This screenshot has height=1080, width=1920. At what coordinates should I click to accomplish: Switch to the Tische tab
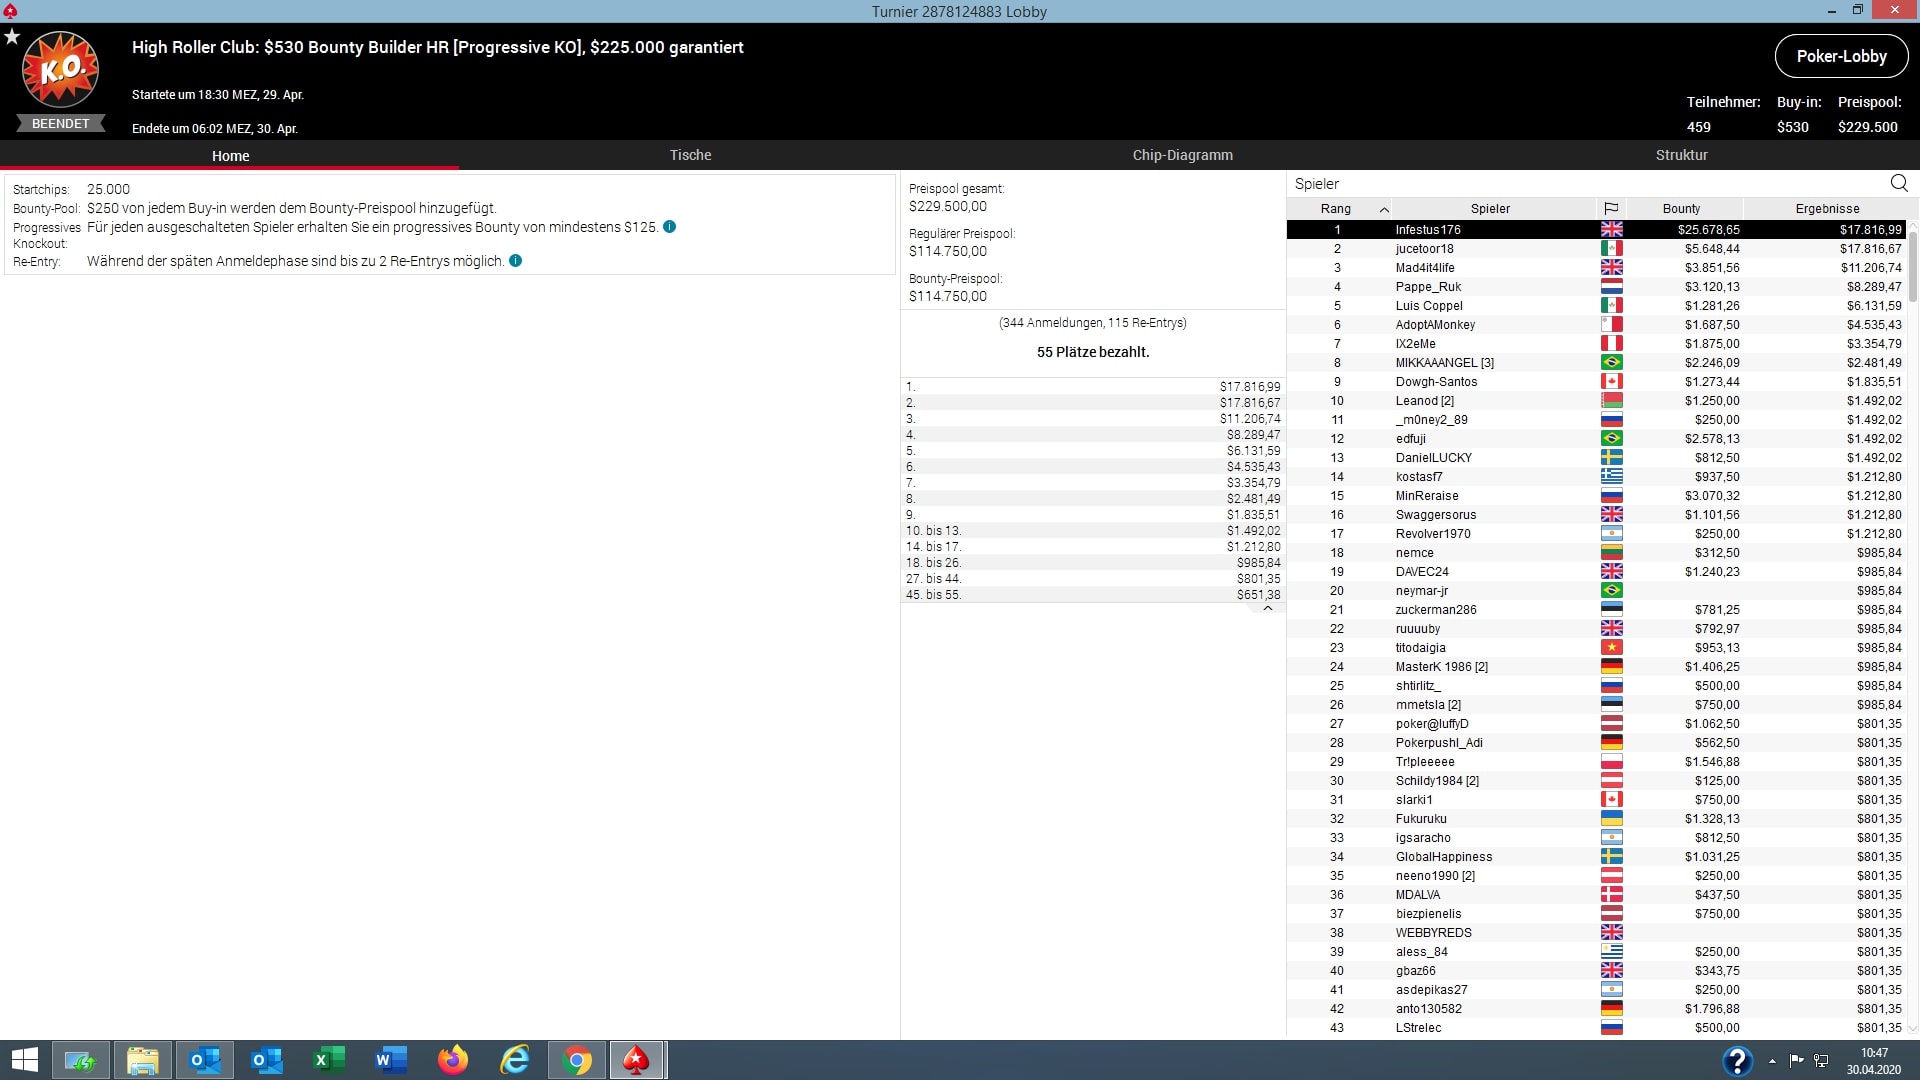coord(690,155)
